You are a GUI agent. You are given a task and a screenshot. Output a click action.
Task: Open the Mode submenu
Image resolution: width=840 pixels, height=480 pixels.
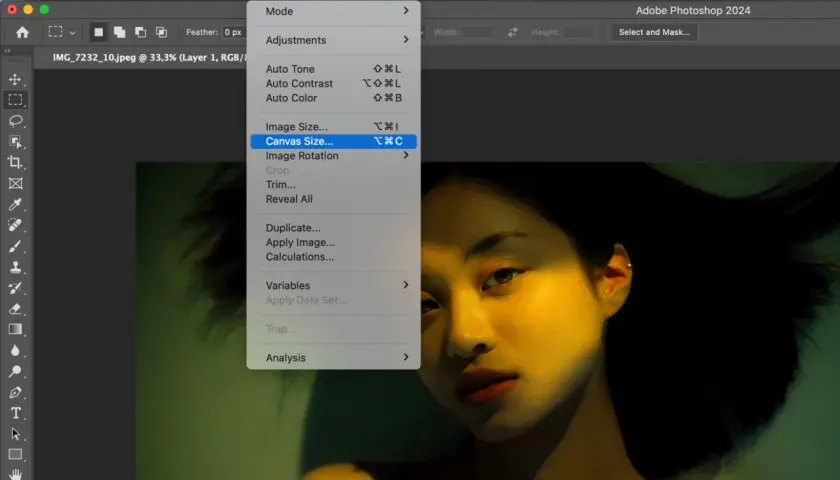point(333,11)
